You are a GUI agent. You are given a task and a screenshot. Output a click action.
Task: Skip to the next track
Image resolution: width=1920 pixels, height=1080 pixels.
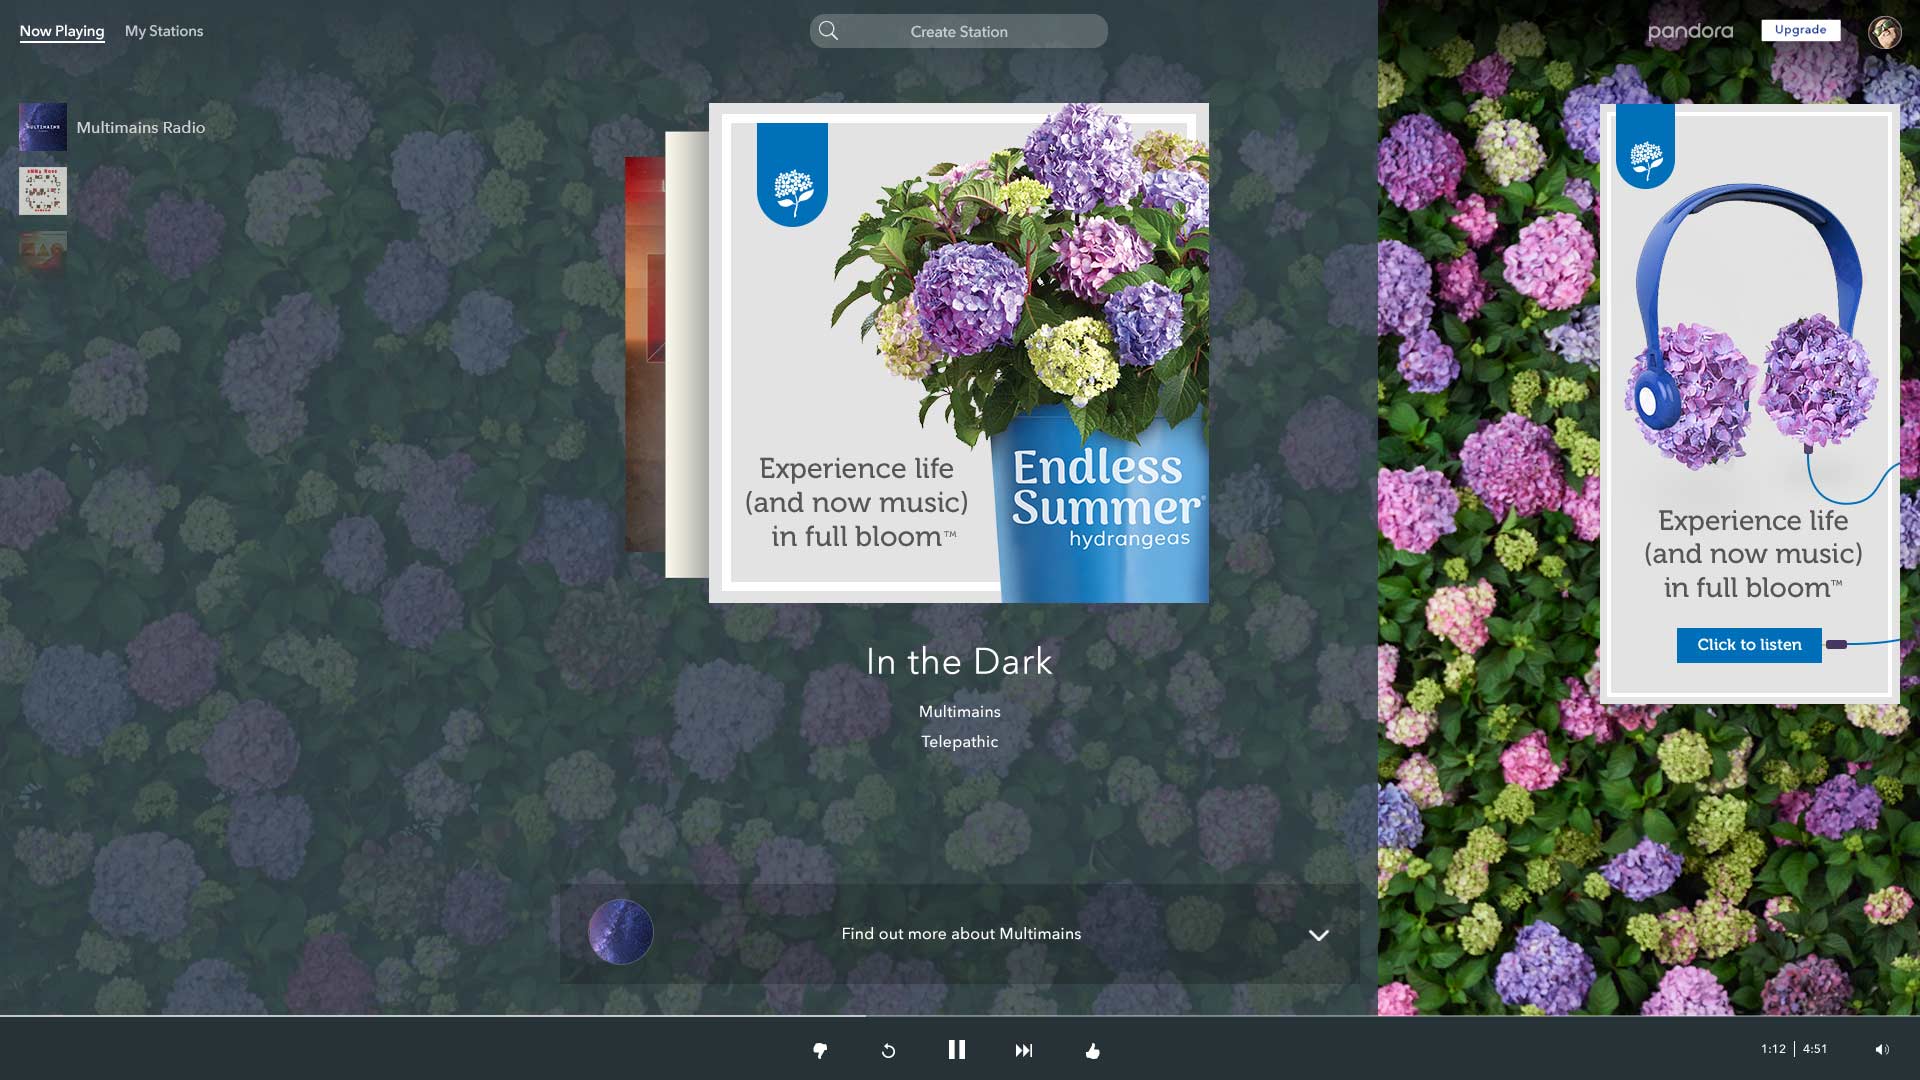click(x=1024, y=1050)
